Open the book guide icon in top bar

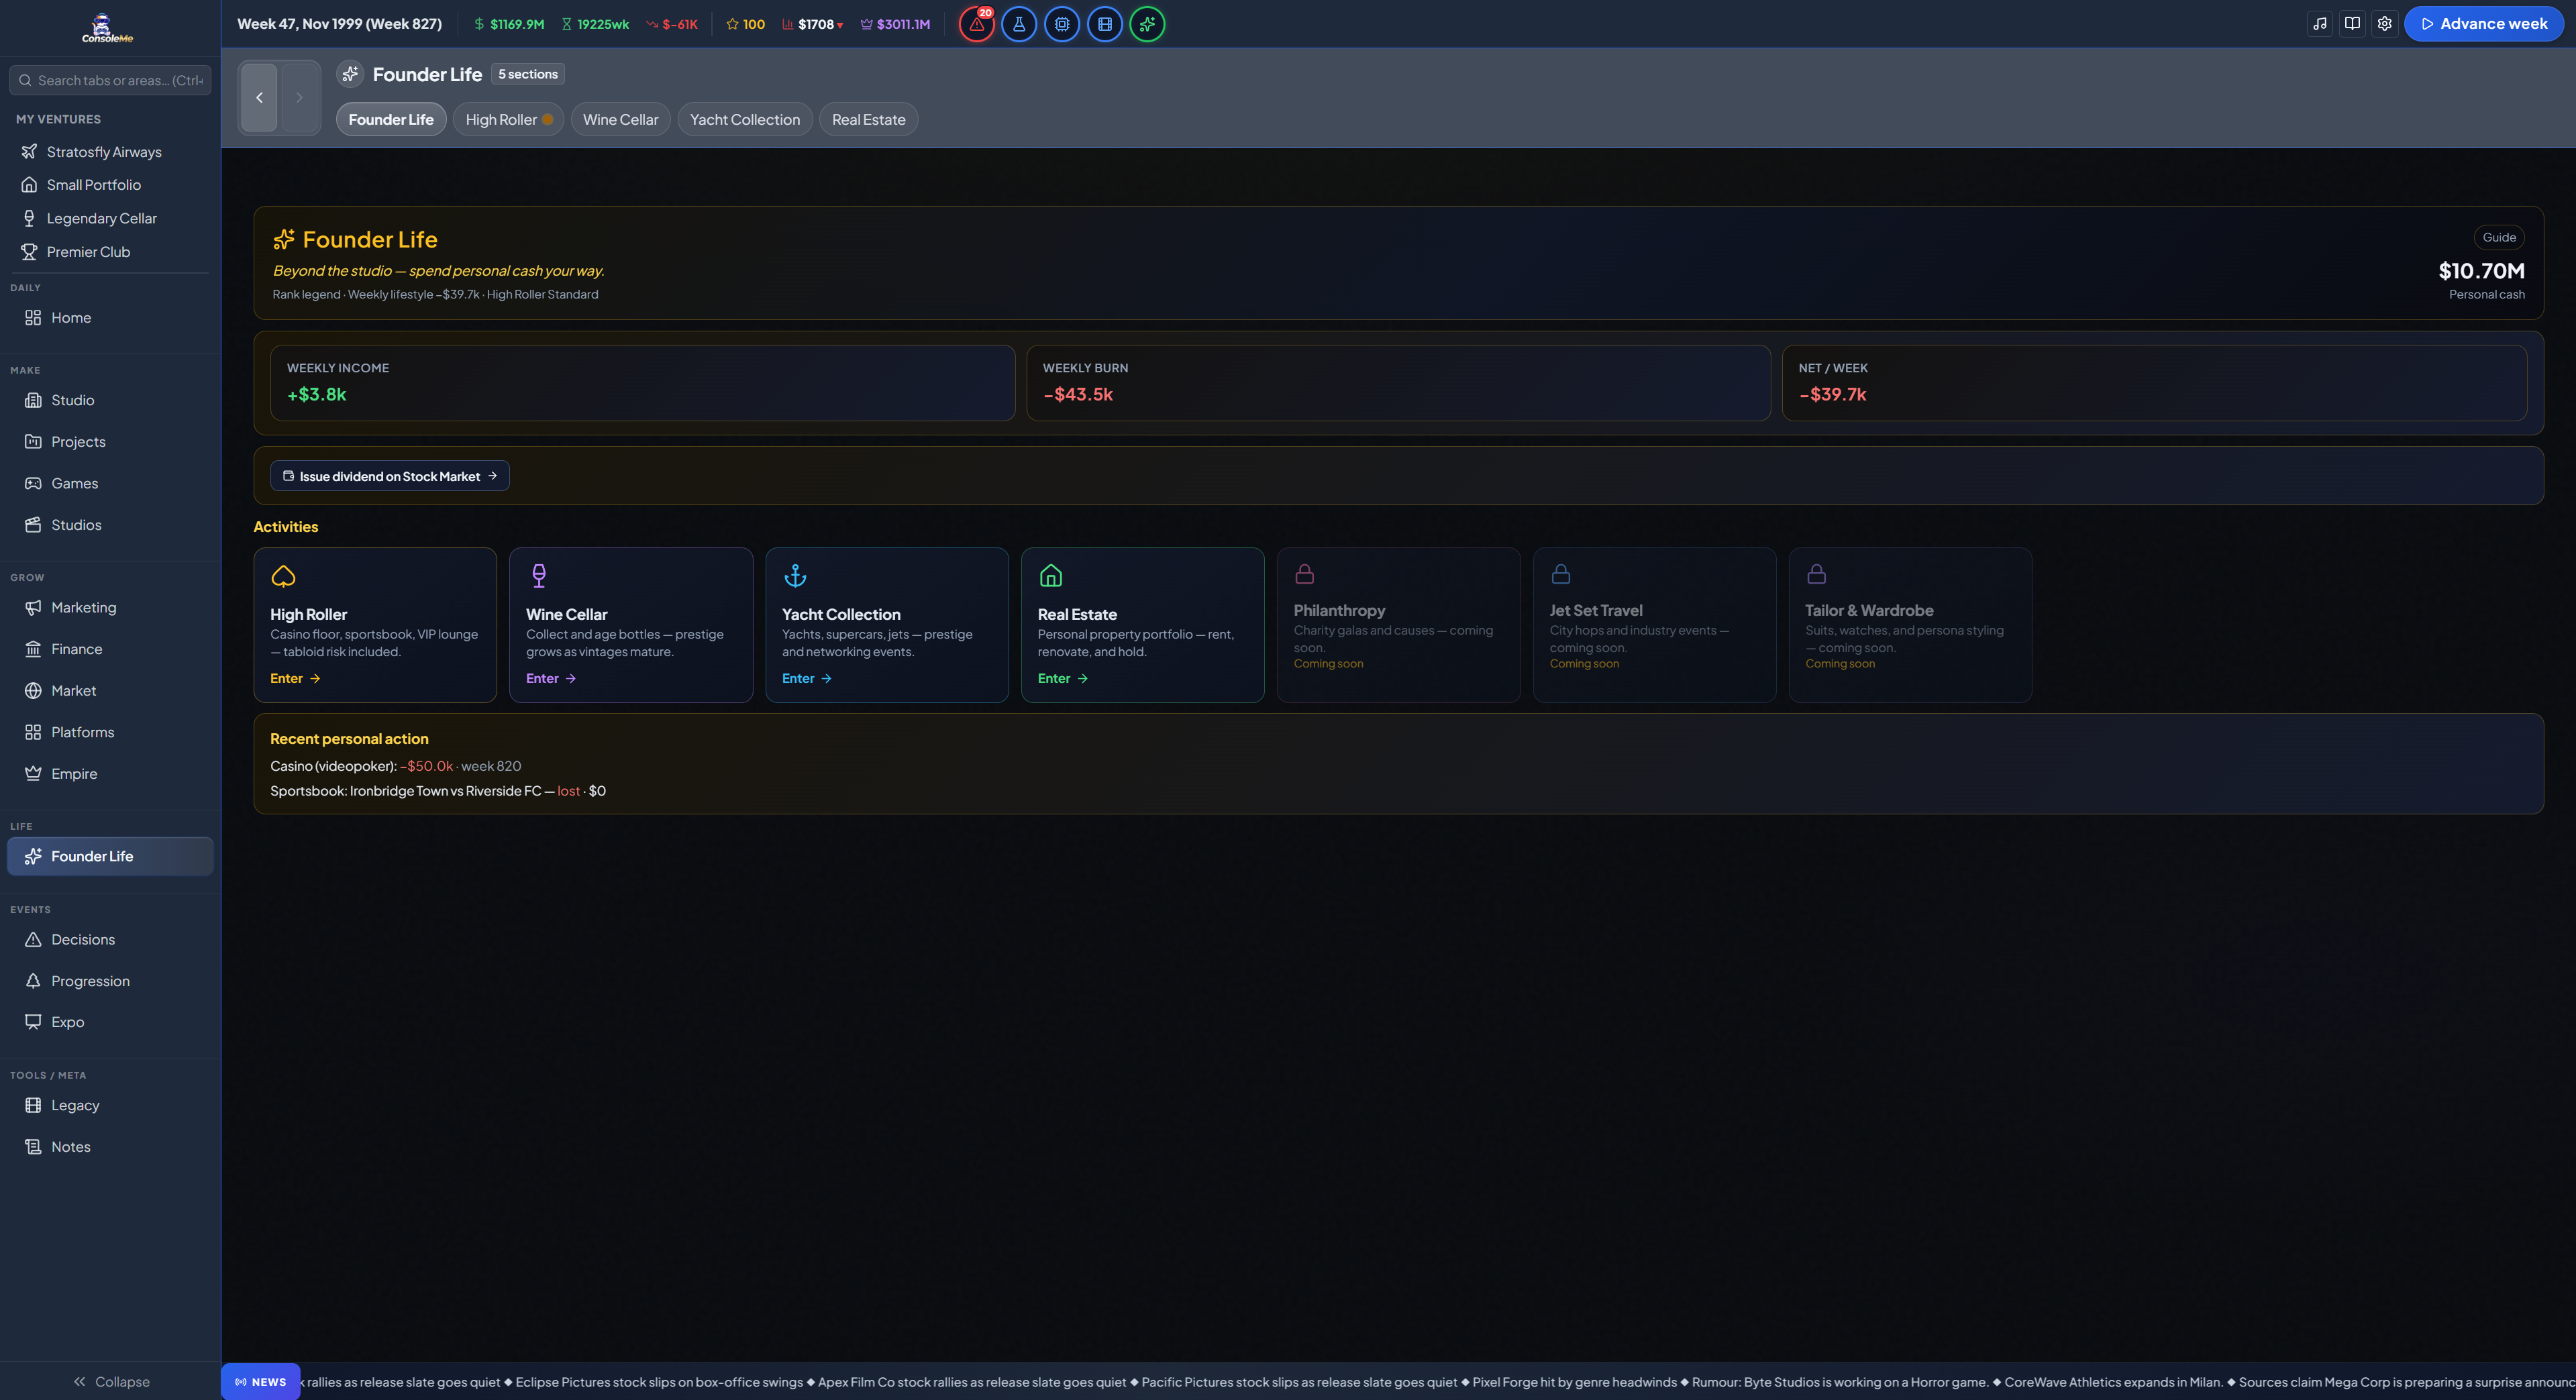click(x=2352, y=24)
